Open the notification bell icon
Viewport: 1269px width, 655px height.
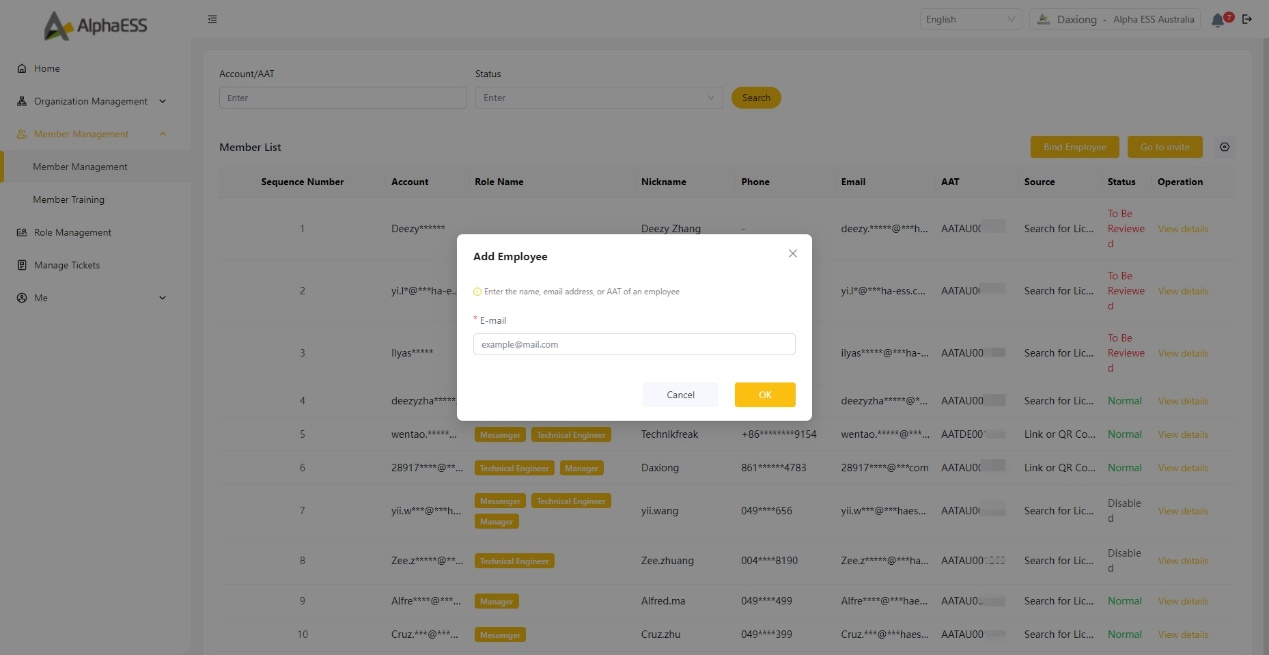coord(1217,20)
